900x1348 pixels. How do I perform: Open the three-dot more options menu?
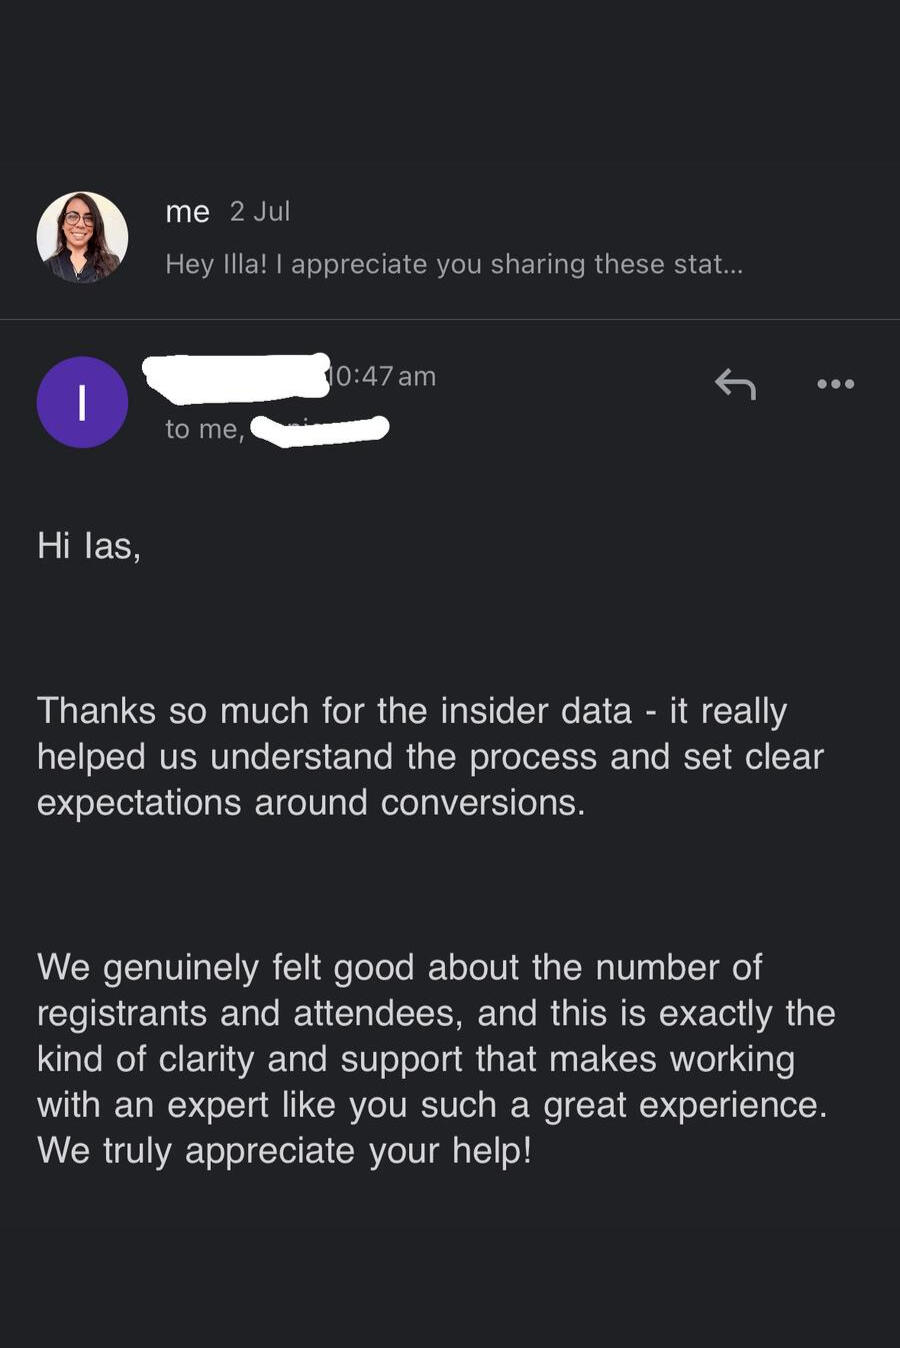[835, 383]
